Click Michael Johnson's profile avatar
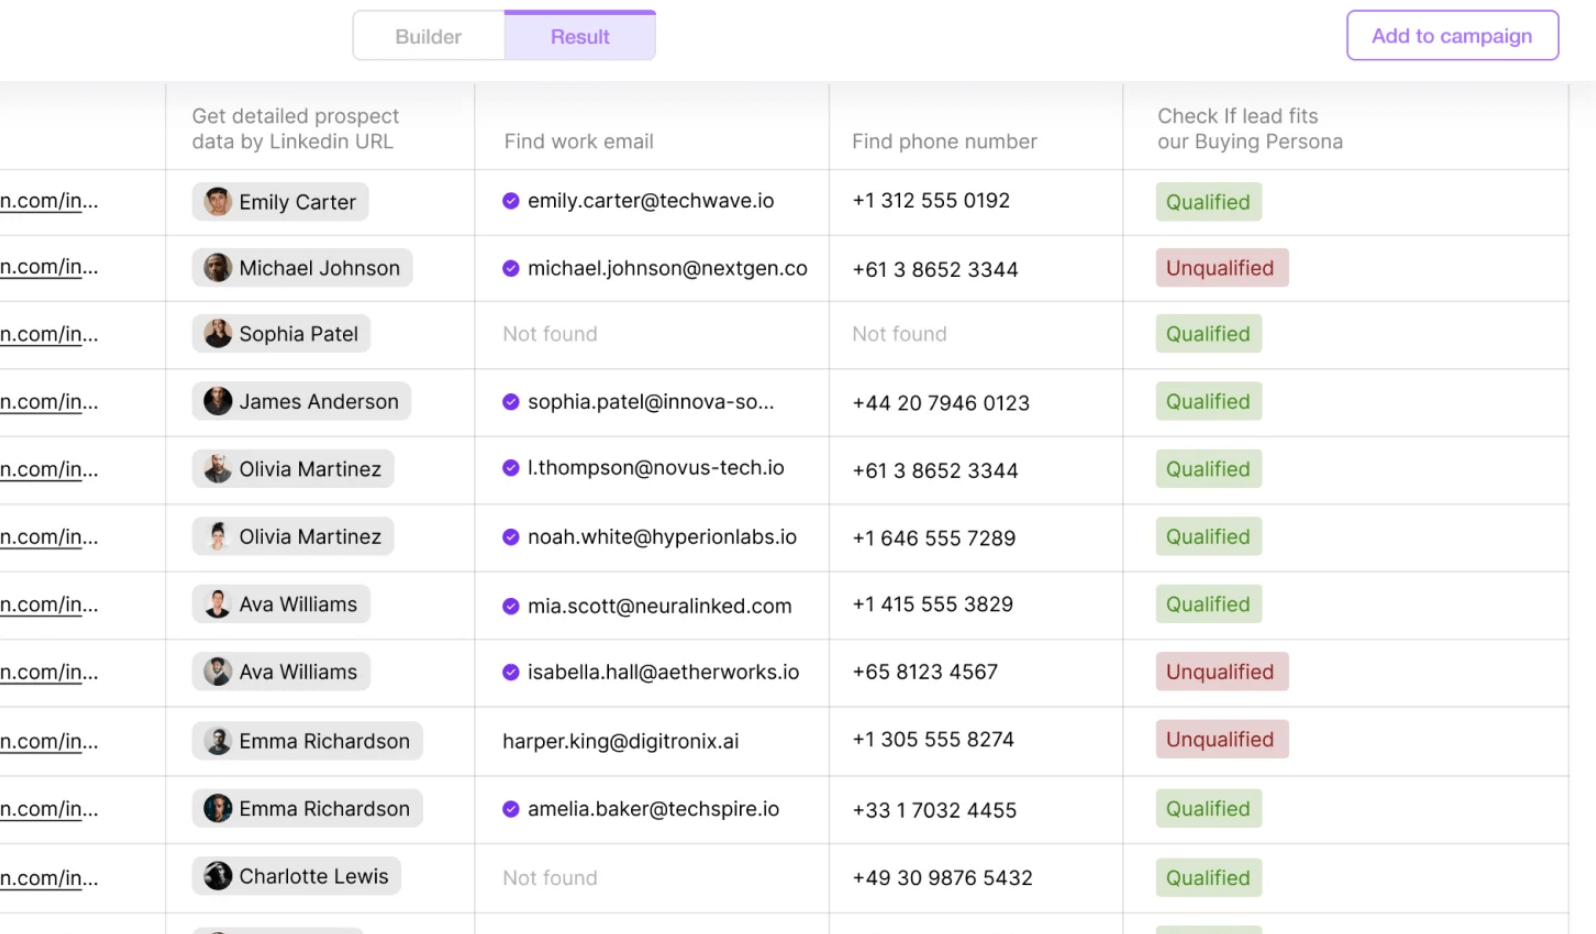Screen dimensions: 1596x934 (x=217, y=268)
